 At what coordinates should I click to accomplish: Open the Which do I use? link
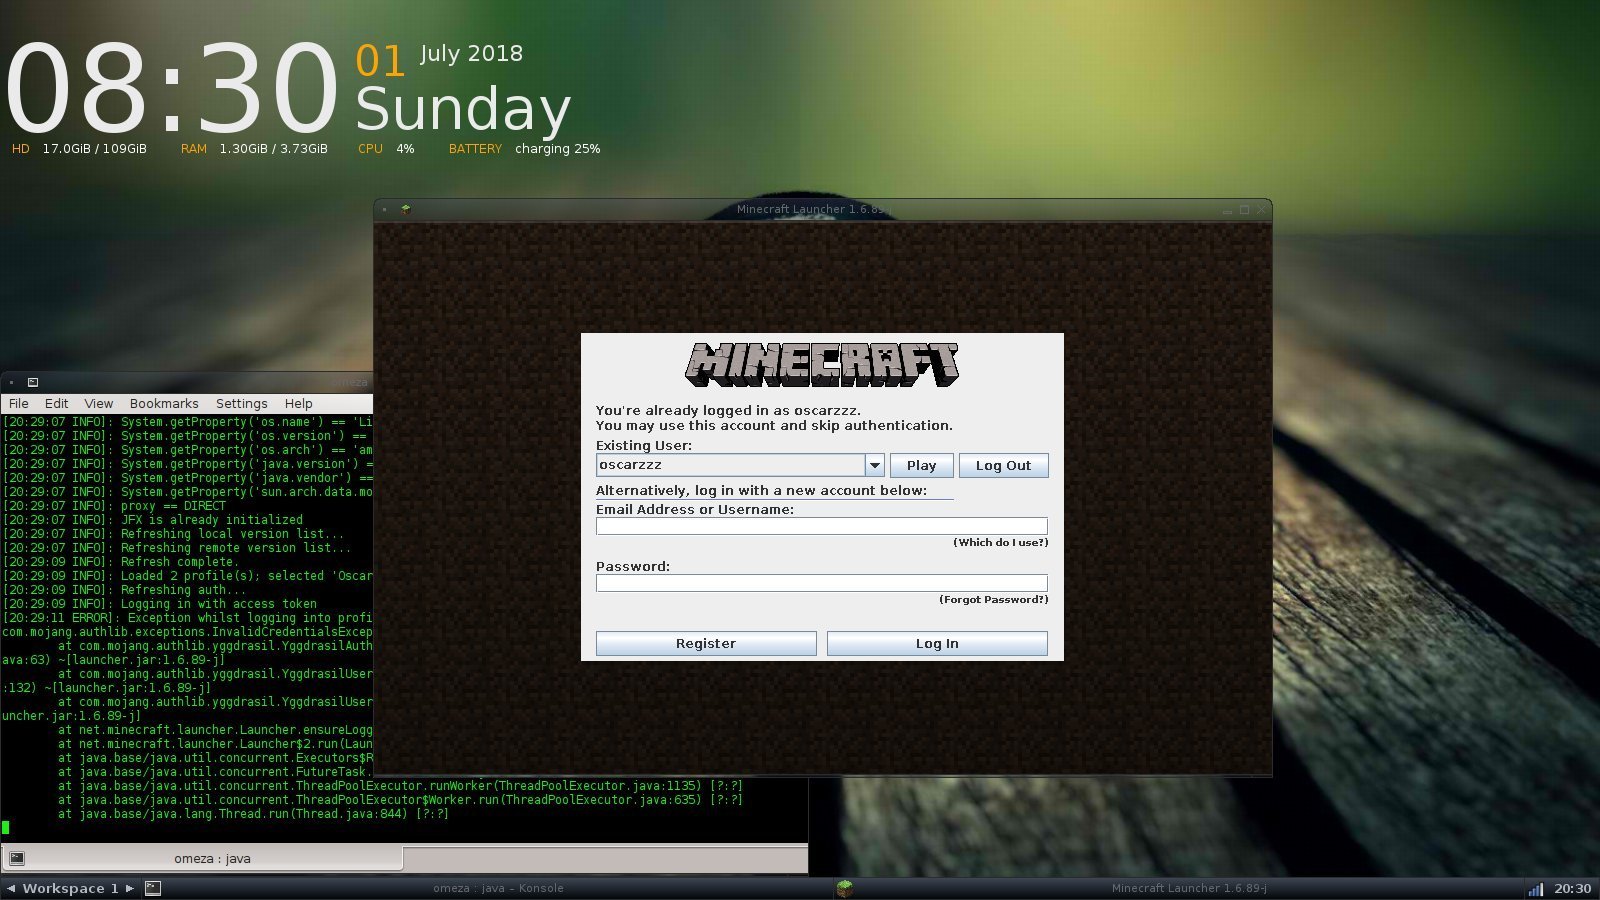1001,542
